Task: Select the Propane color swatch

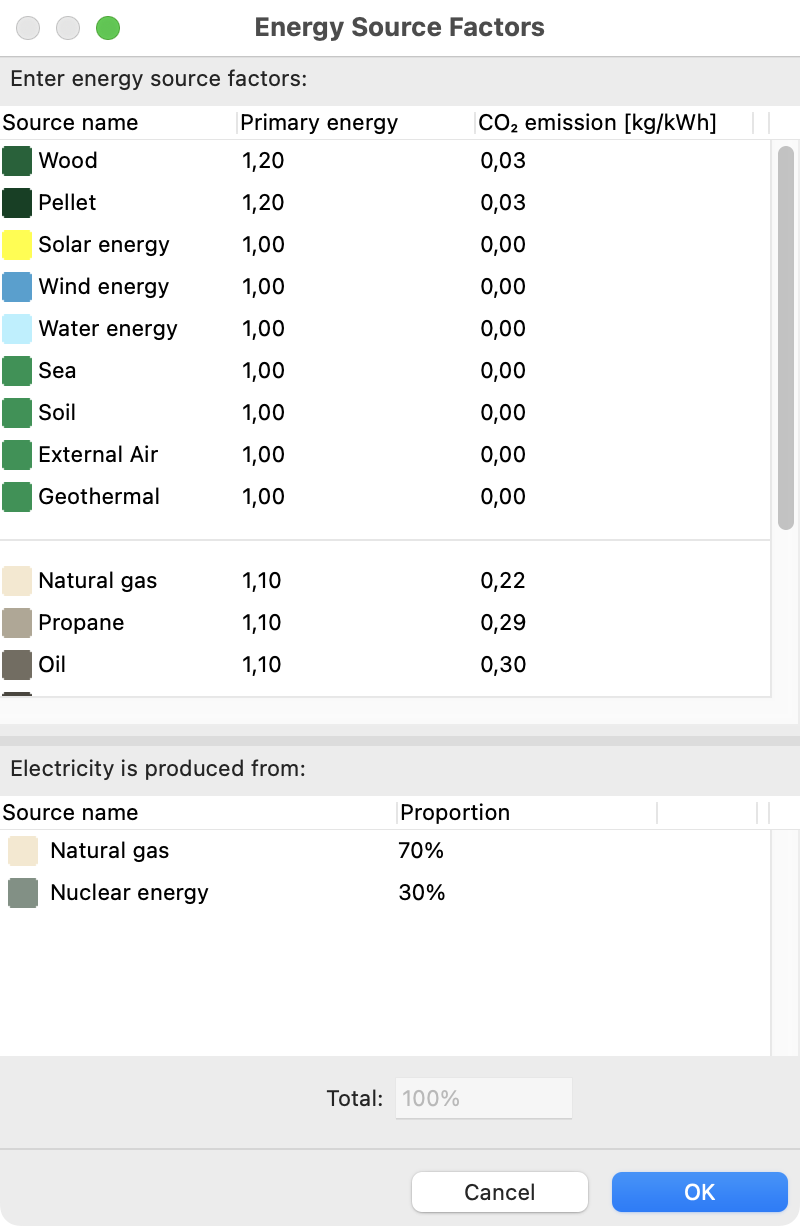Action: [17, 623]
